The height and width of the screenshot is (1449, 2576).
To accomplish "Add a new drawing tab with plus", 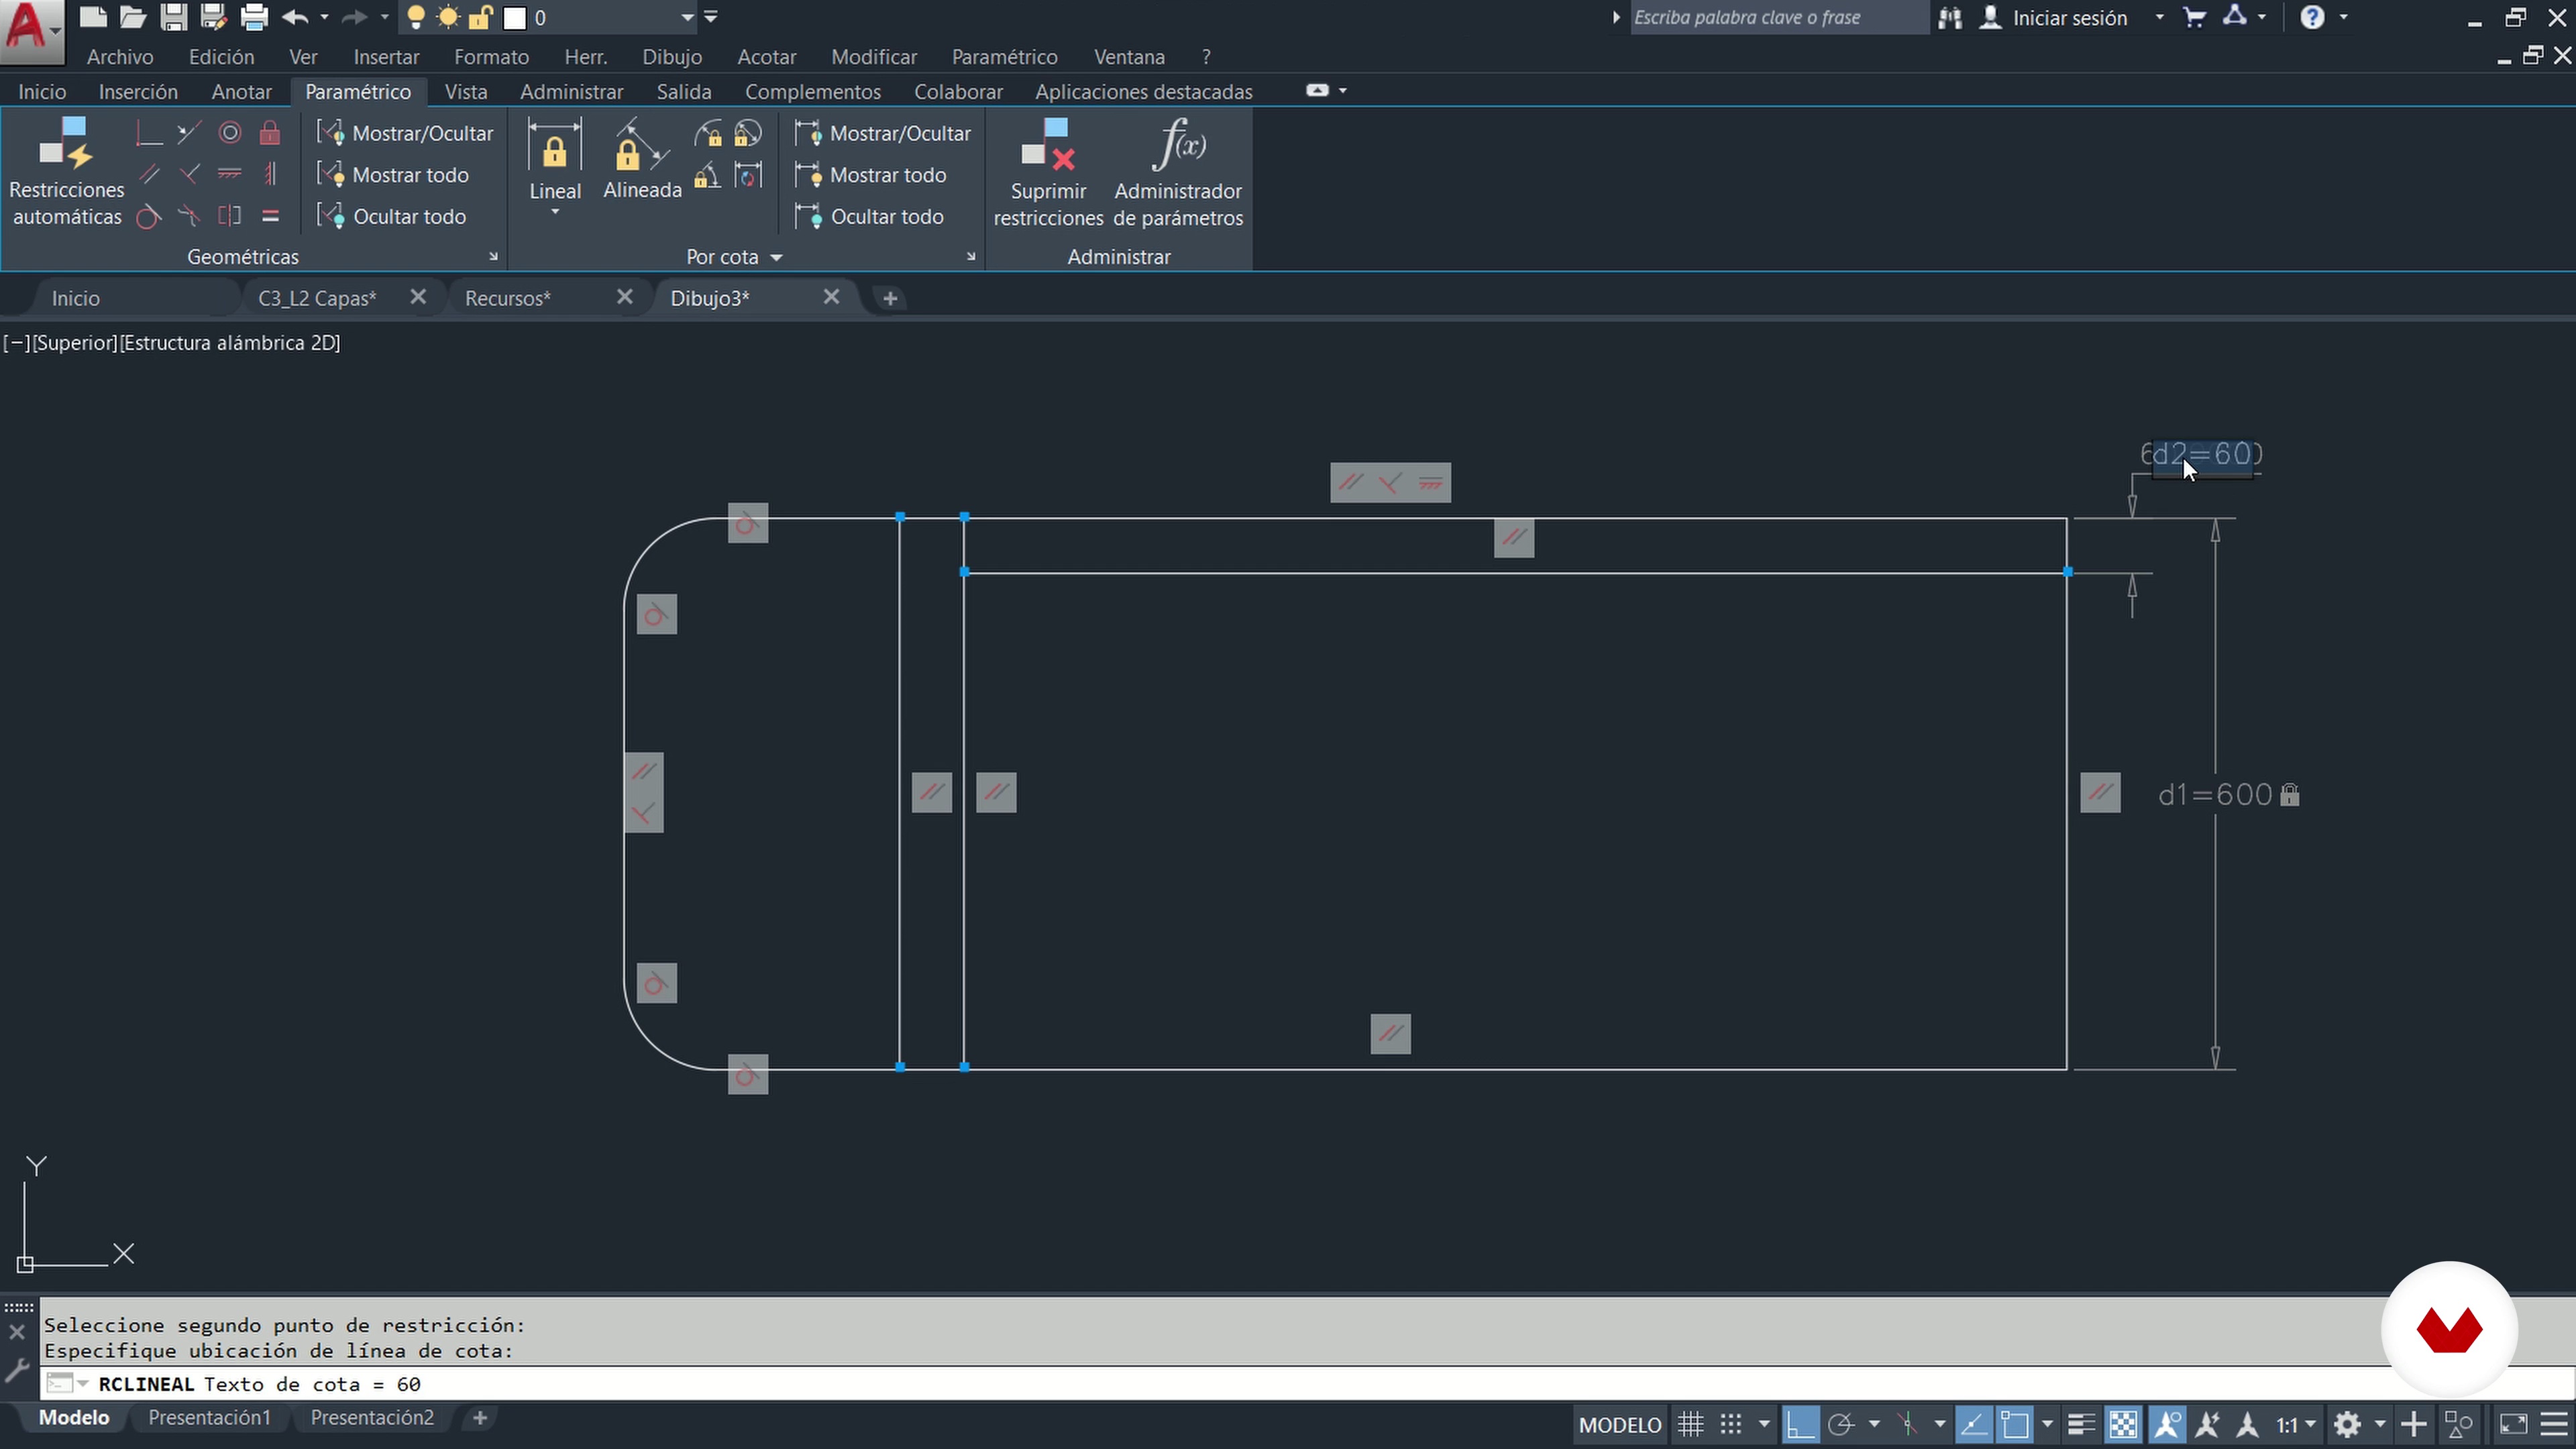I will coord(890,298).
